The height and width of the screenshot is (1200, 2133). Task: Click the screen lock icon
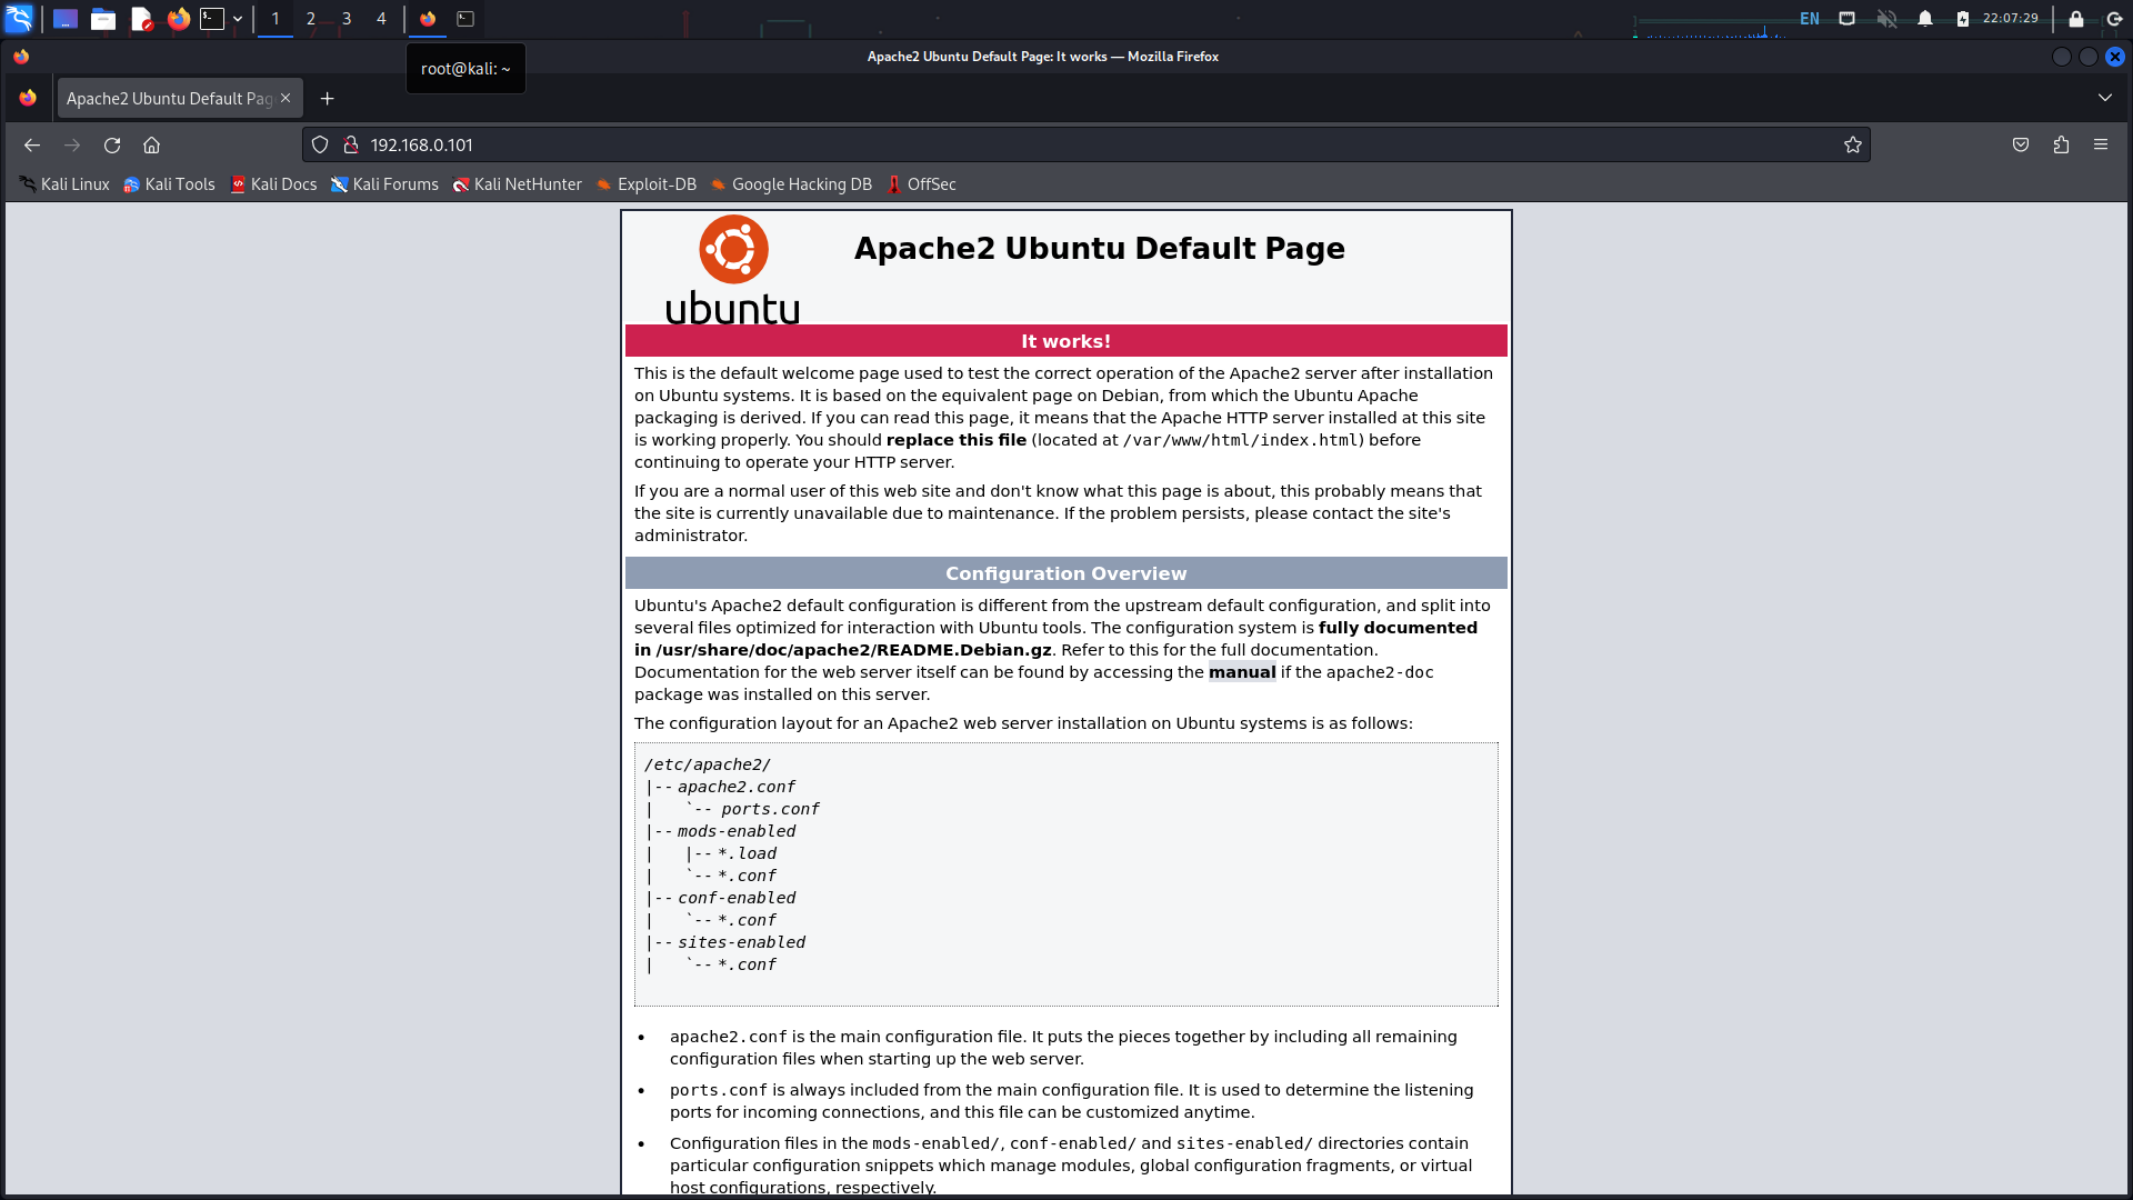coord(2076,19)
